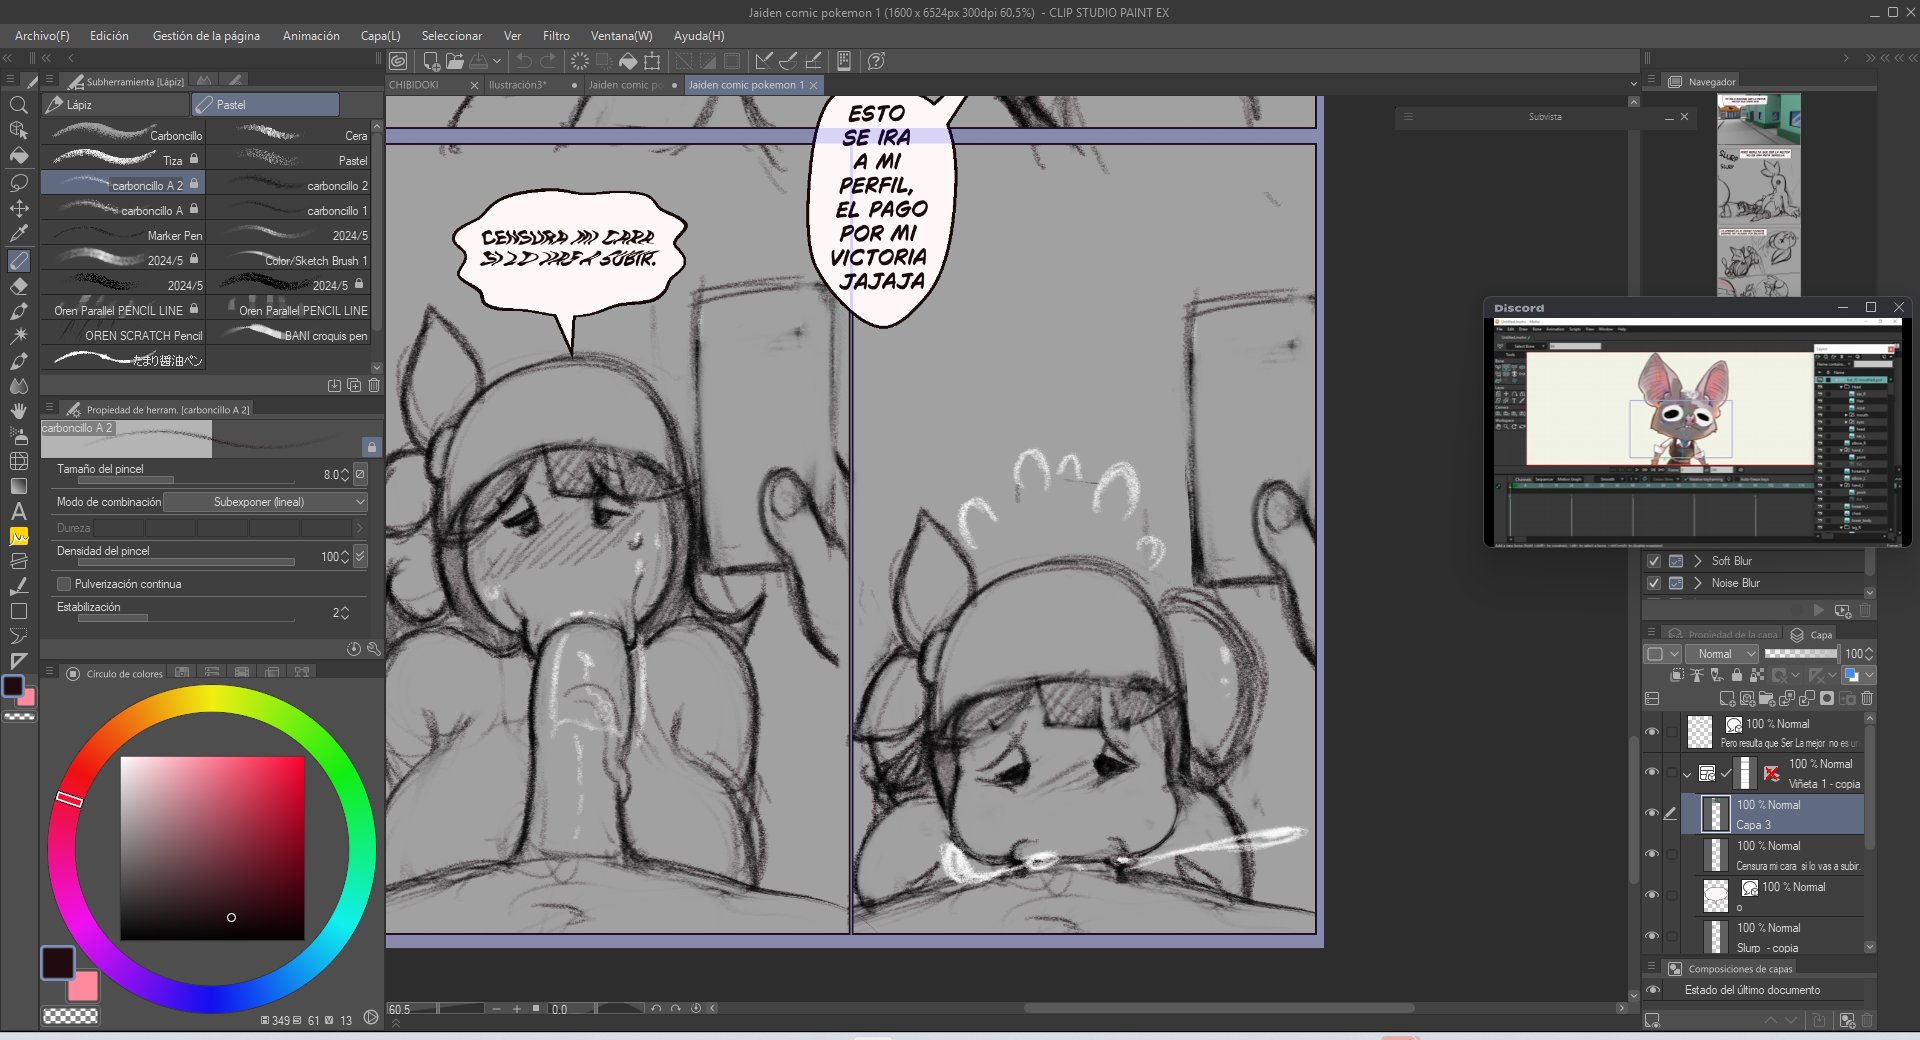Expand the Soft Blur item
Viewport: 1920px width, 1040px height.
point(1698,561)
